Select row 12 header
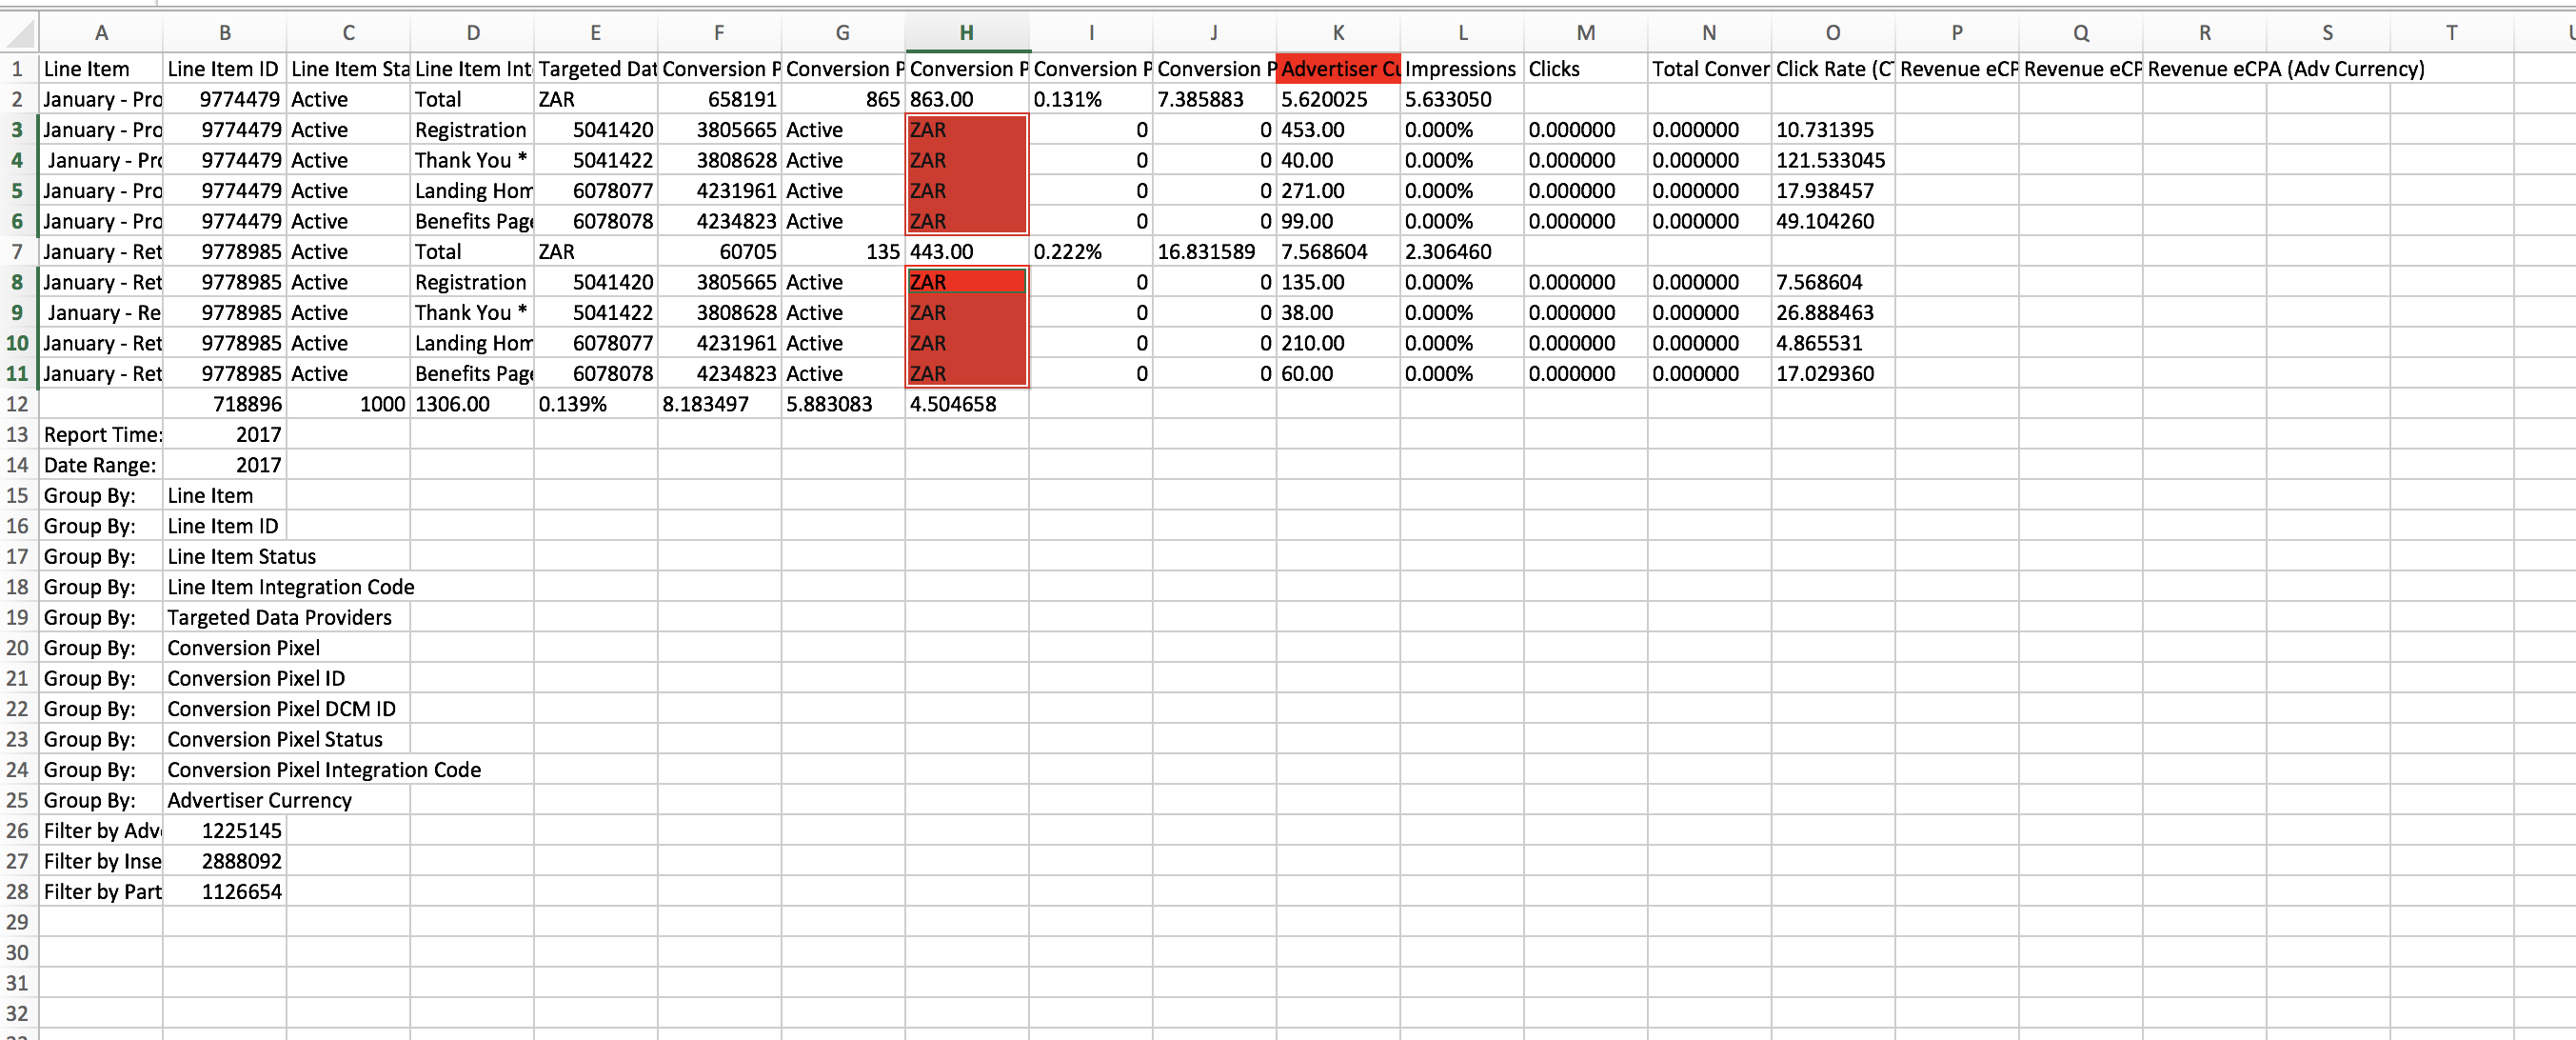 point(17,404)
